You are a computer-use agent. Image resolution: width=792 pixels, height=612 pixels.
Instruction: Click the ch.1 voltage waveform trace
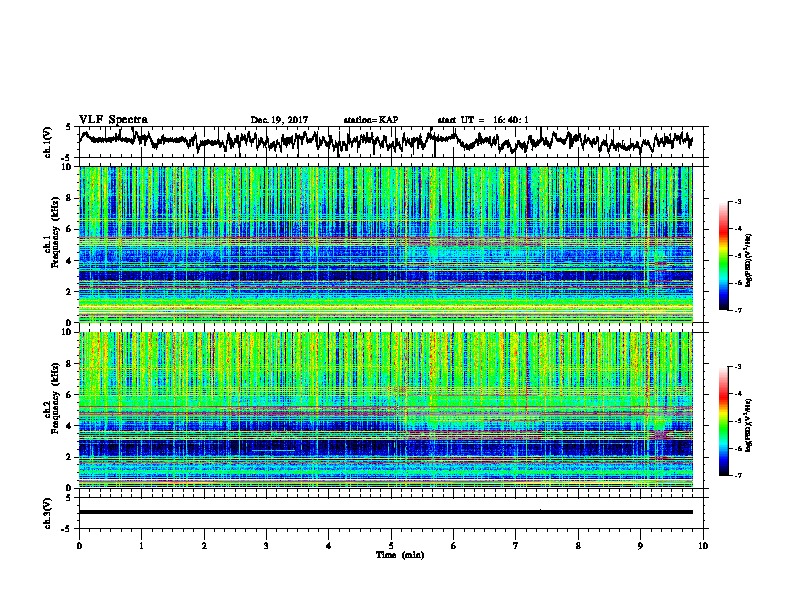click(386, 141)
